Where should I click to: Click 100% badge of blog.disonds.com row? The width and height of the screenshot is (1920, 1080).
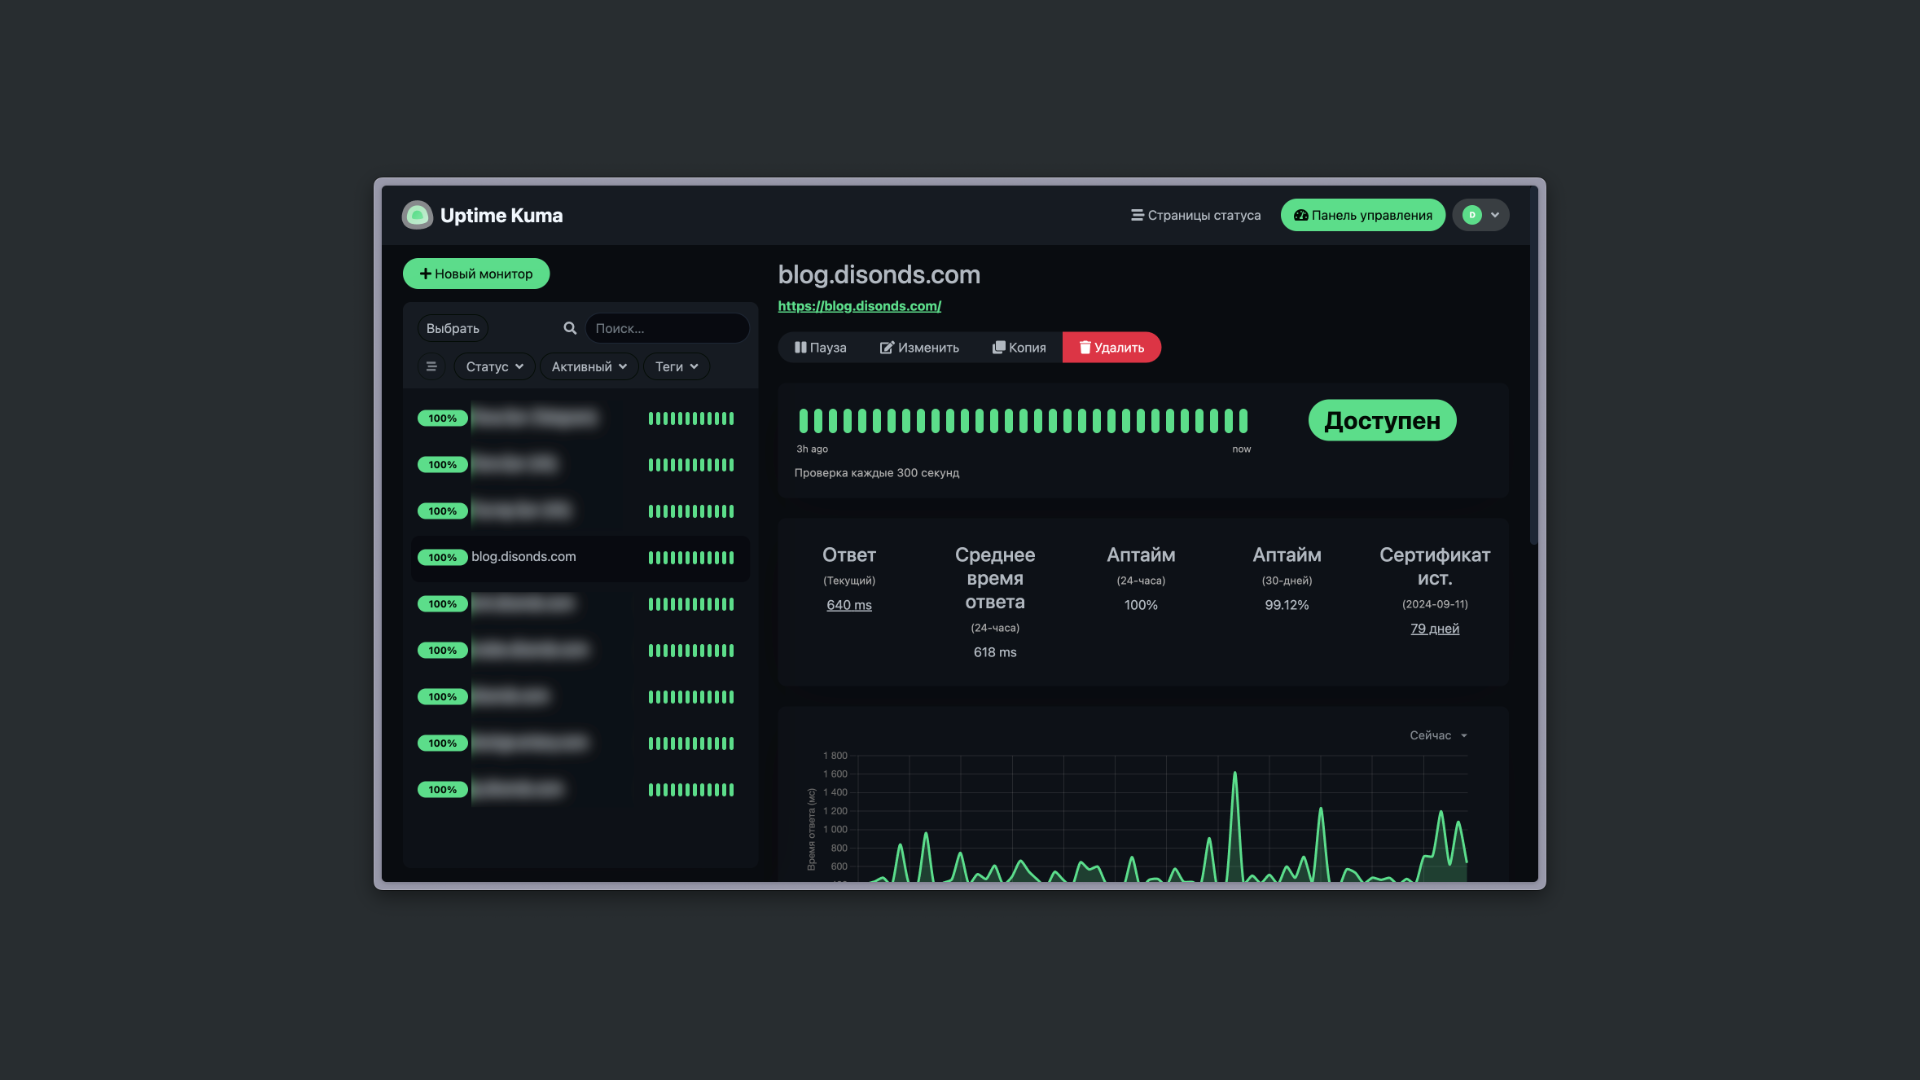tap(442, 557)
